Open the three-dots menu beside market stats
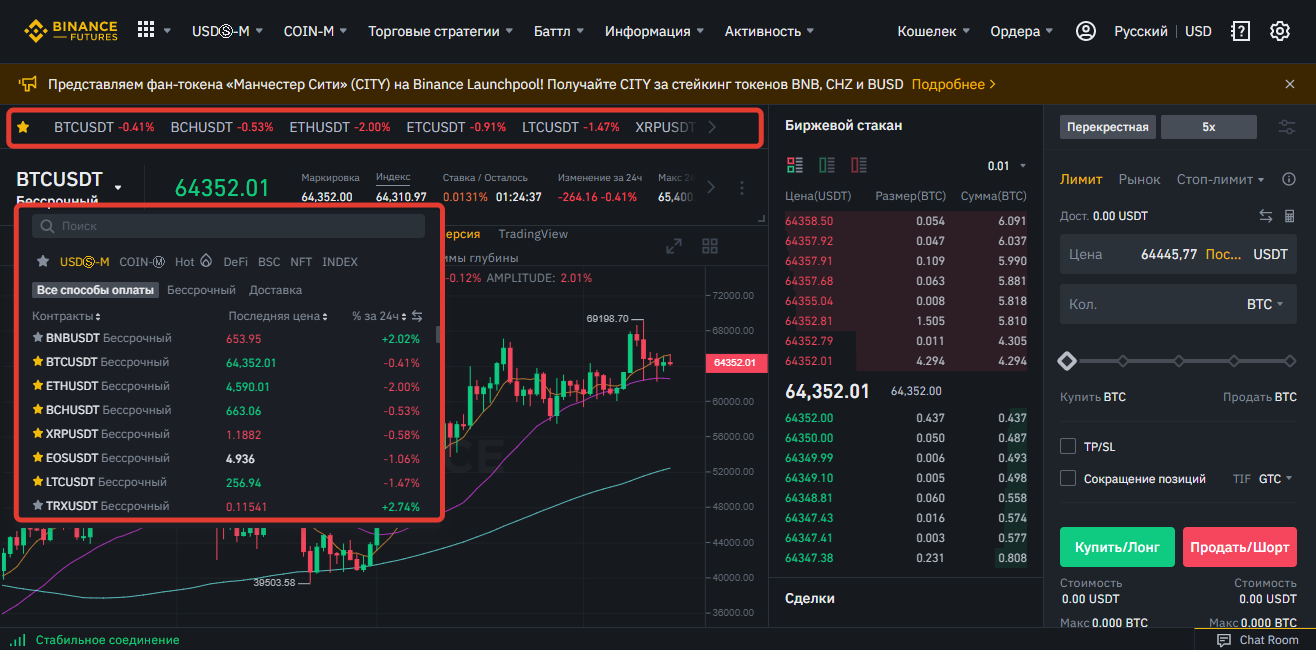 (742, 187)
